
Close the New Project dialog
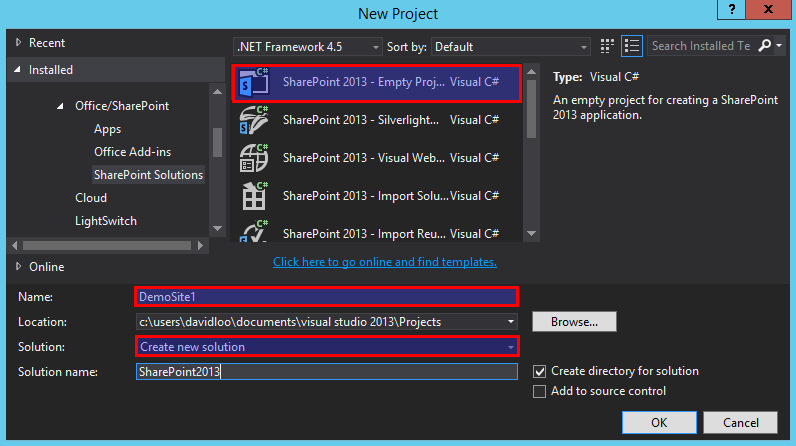[x=768, y=9]
